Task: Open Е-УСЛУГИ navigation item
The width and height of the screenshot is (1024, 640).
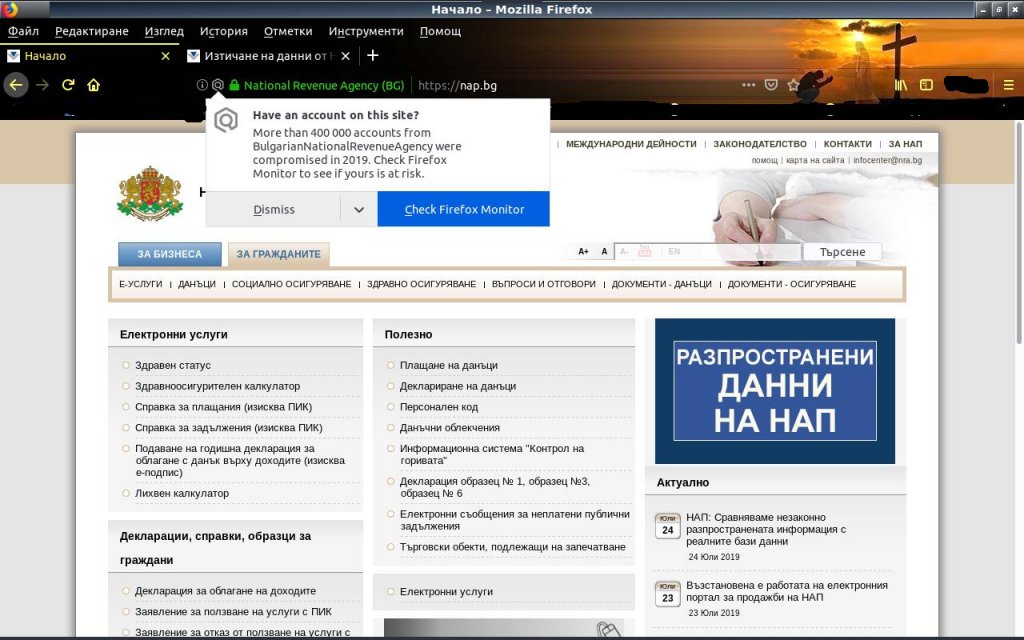Action: point(140,284)
